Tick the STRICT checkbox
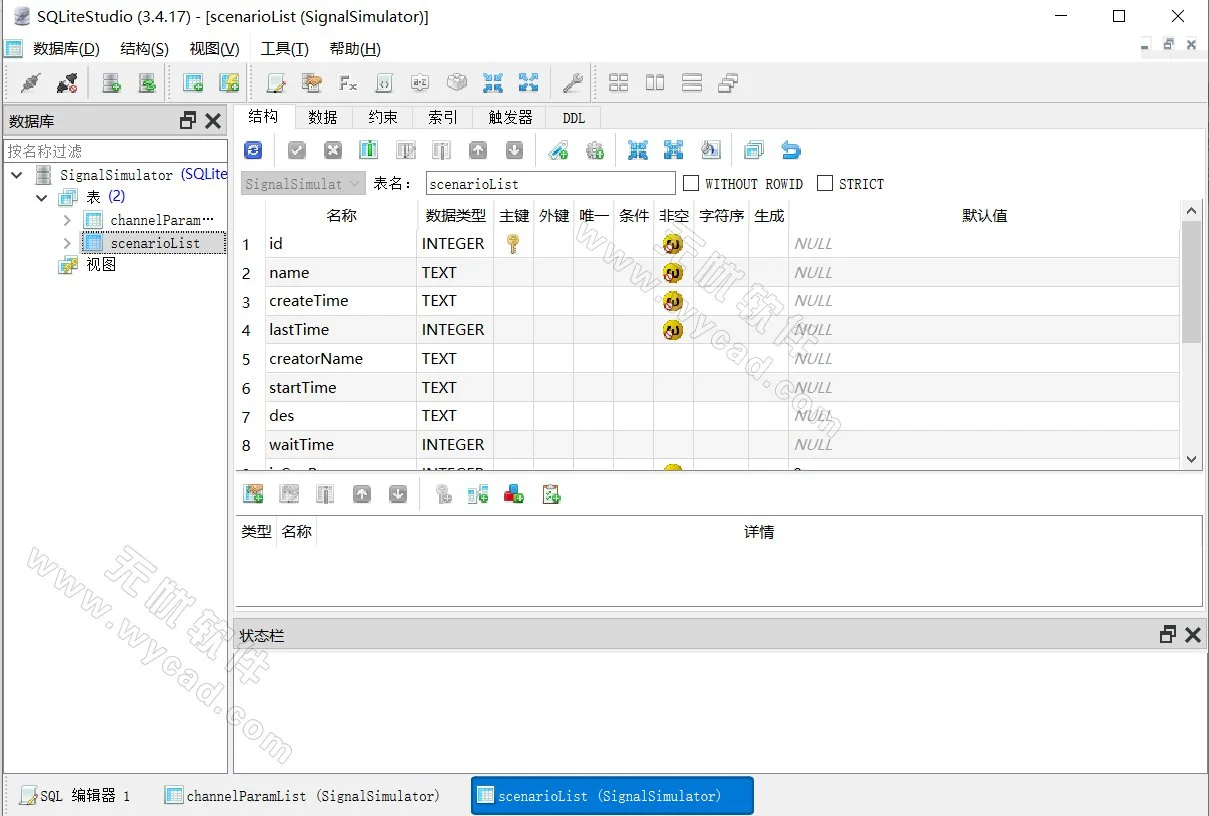The width and height of the screenshot is (1209, 816). 825,183
